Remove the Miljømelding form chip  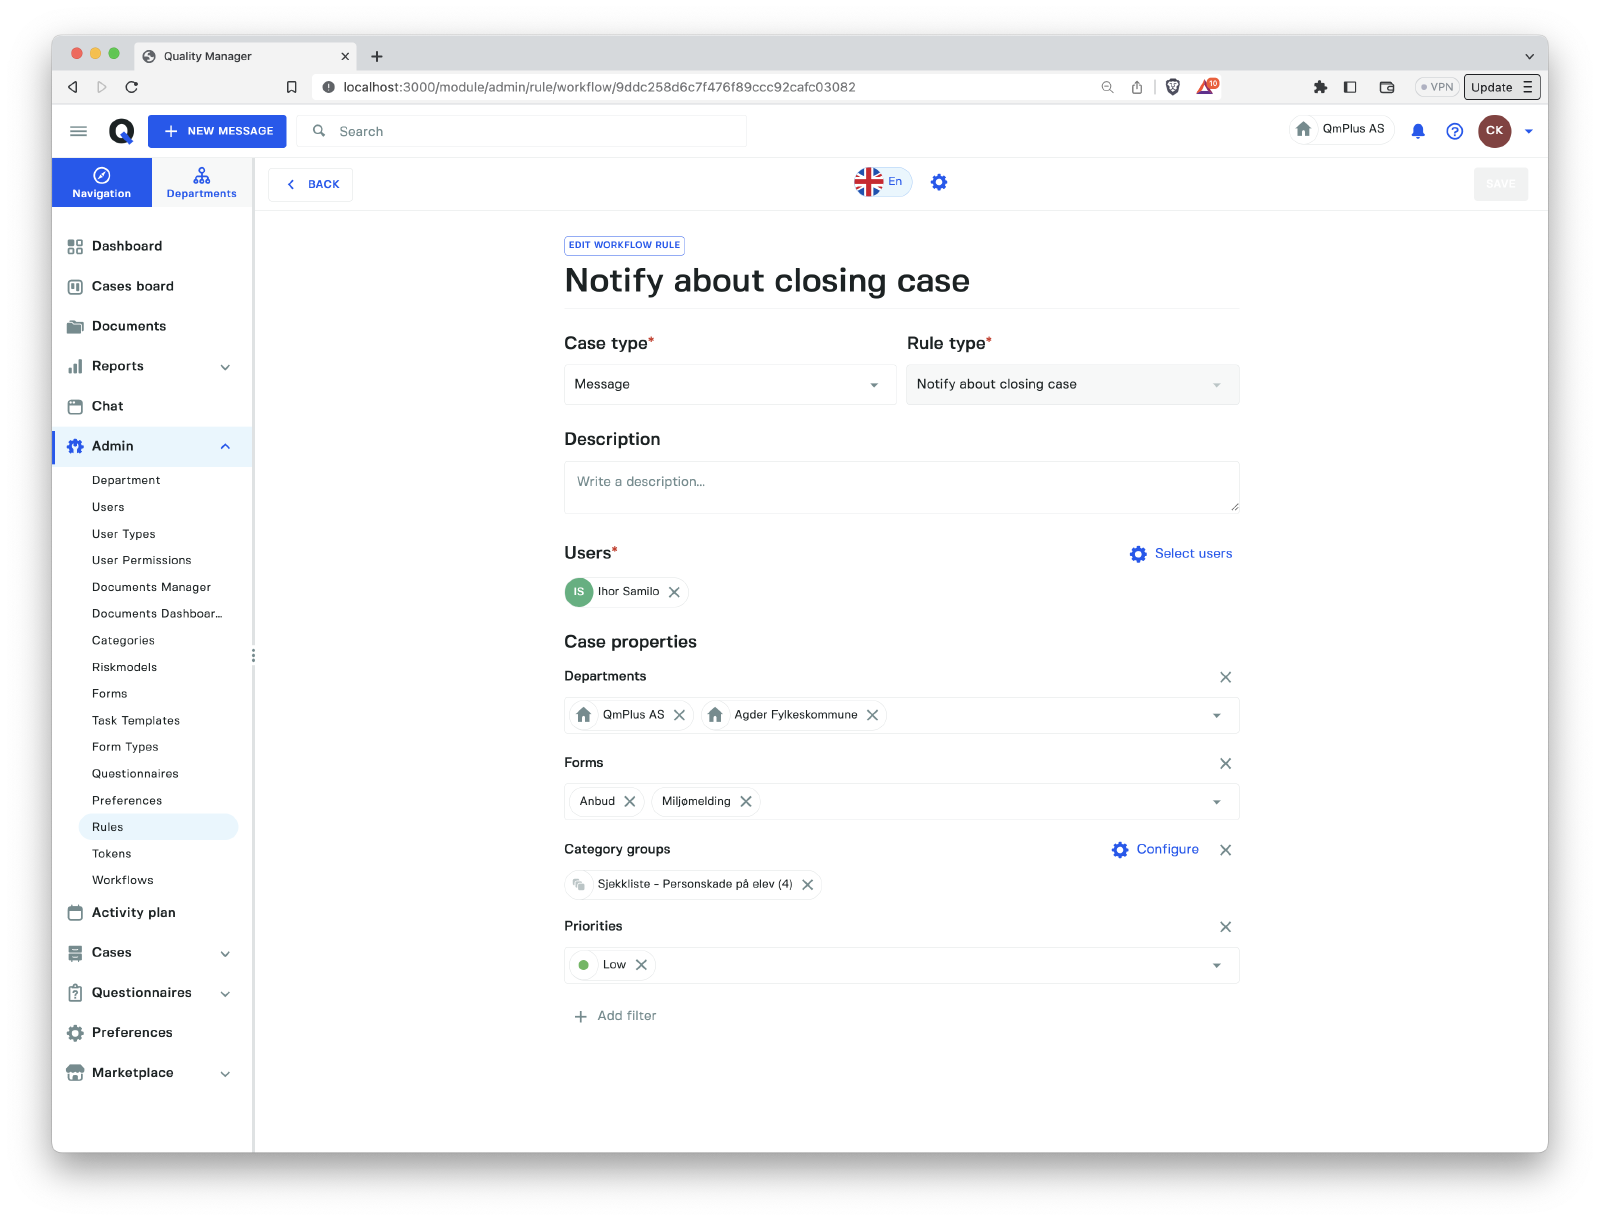746,801
